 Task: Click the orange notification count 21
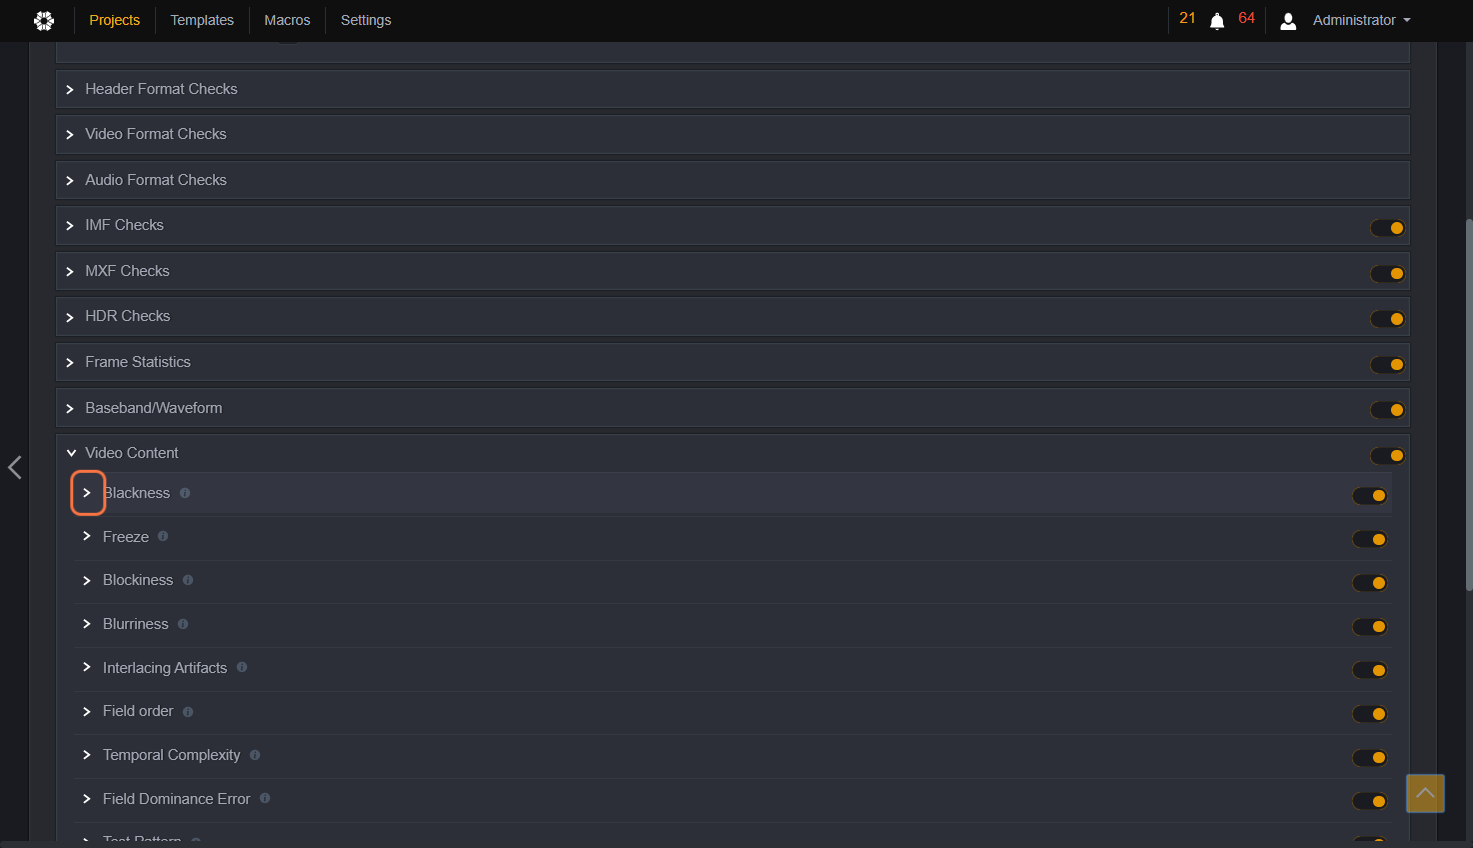click(x=1188, y=18)
